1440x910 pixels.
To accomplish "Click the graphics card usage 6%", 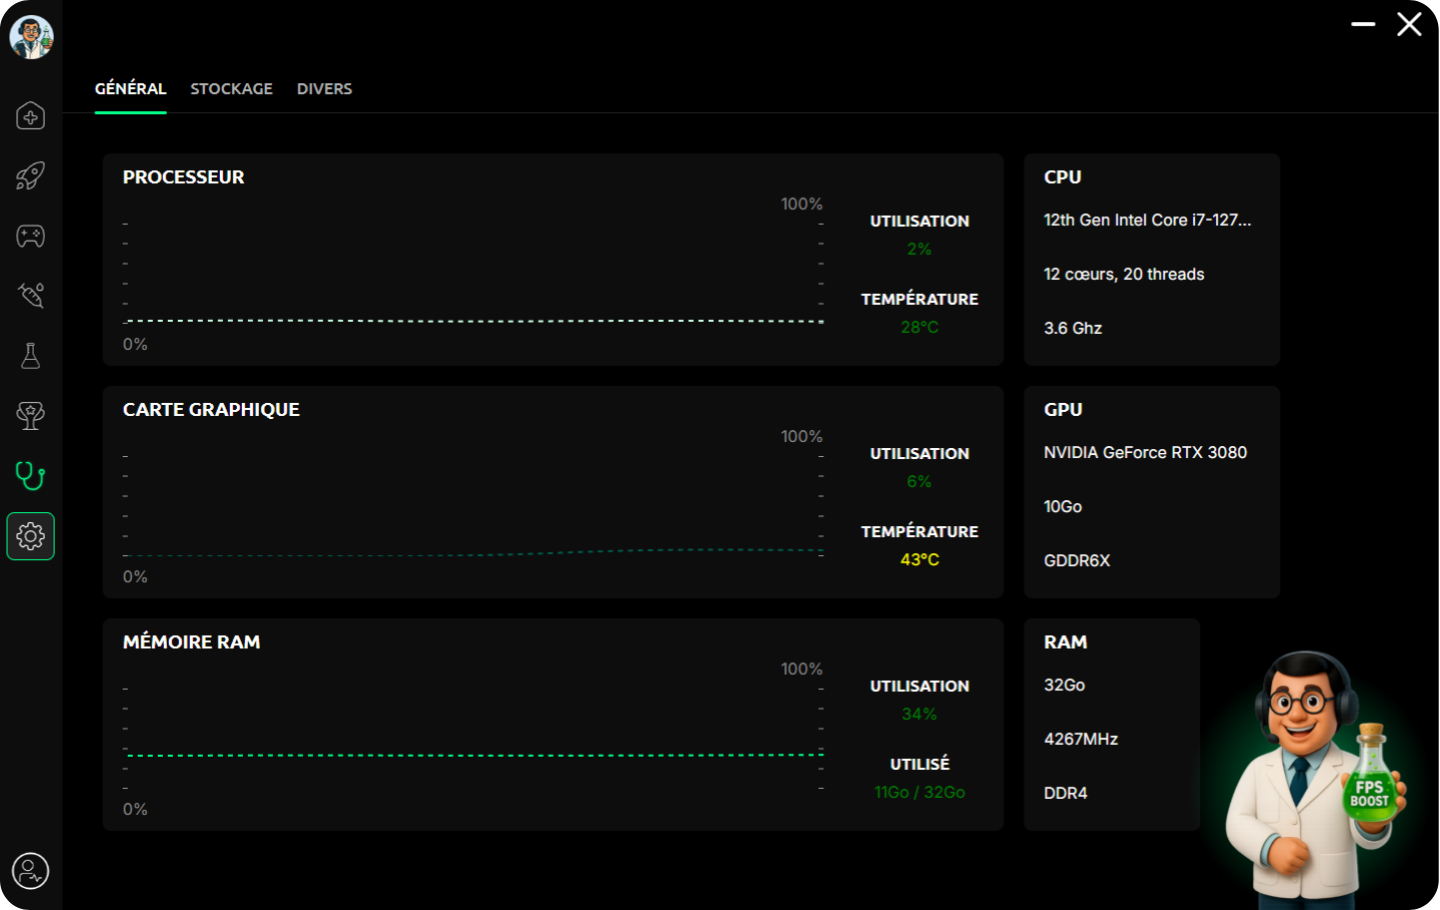I will (919, 482).
